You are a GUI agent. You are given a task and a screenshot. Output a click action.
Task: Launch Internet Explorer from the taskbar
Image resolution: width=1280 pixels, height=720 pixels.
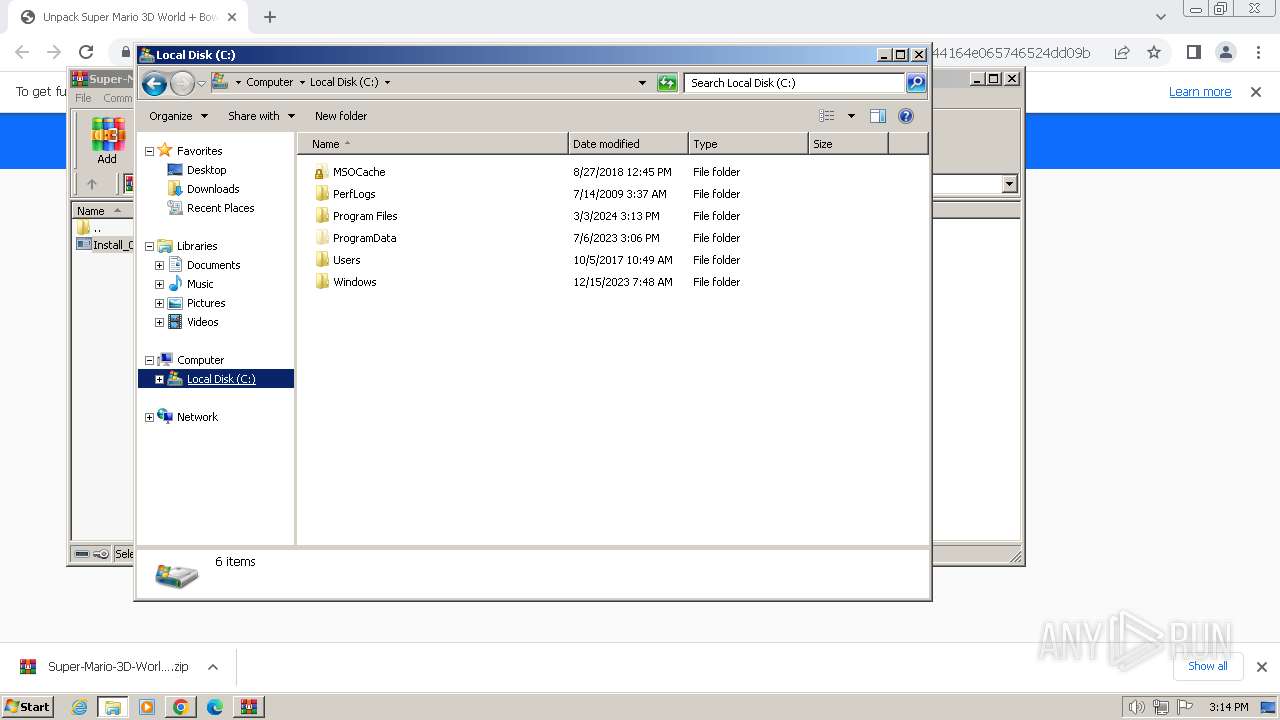pyautogui.click(x=80, y=707)
